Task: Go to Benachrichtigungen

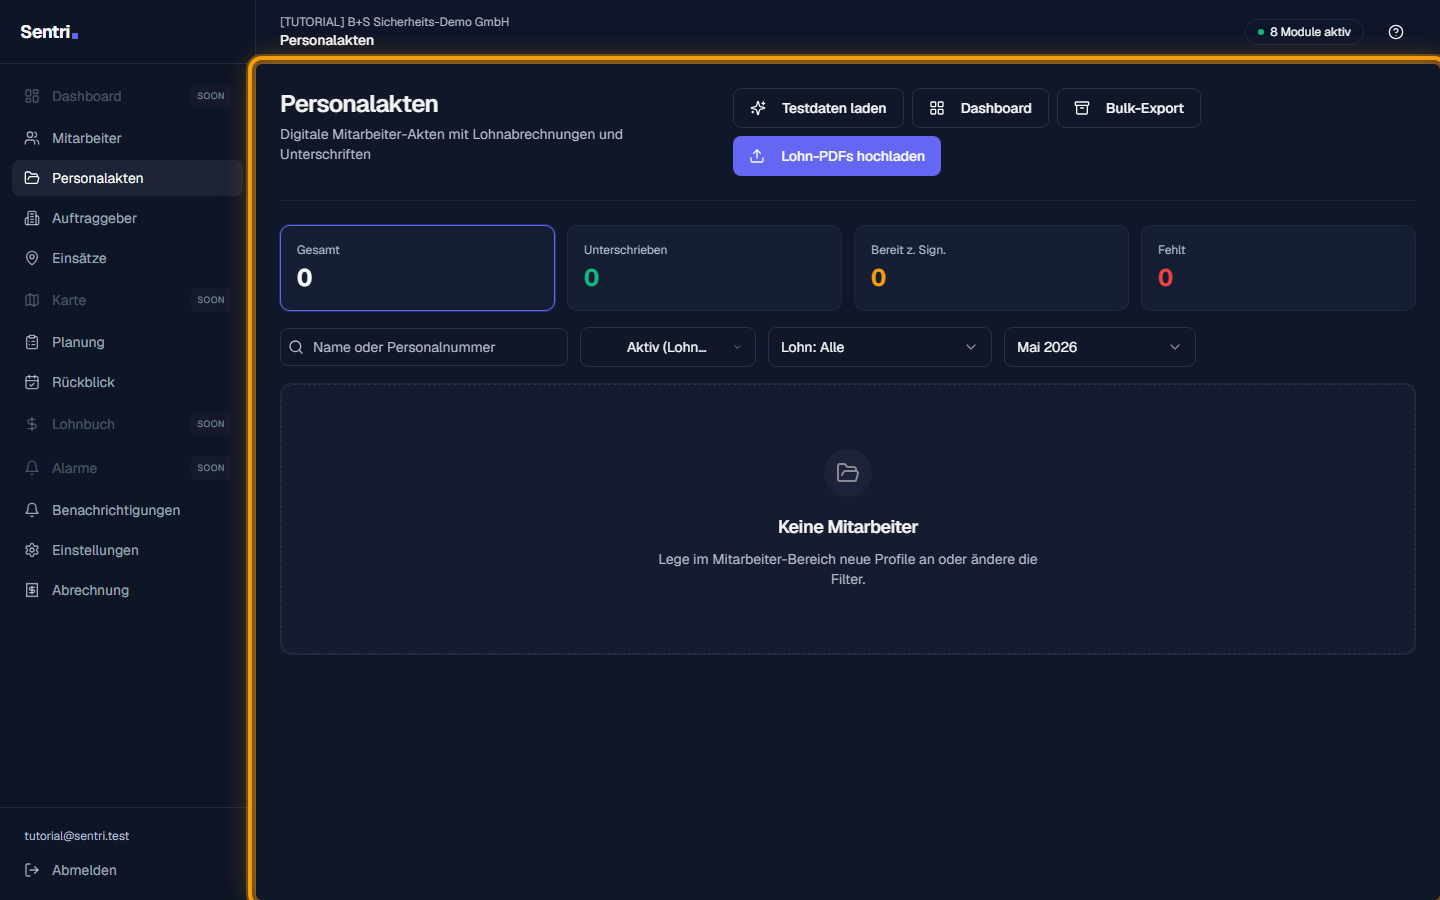Action: [127, 510]
